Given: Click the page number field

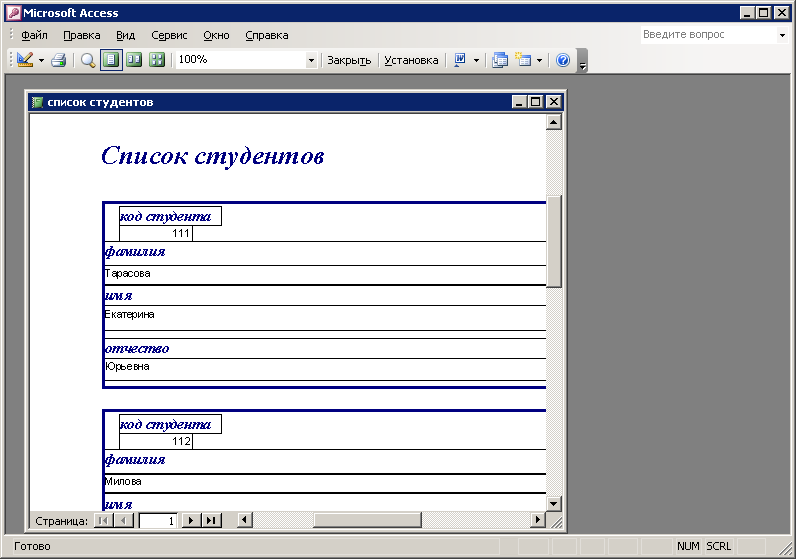Looking at the screenshot, I should (x=158, y=520).
